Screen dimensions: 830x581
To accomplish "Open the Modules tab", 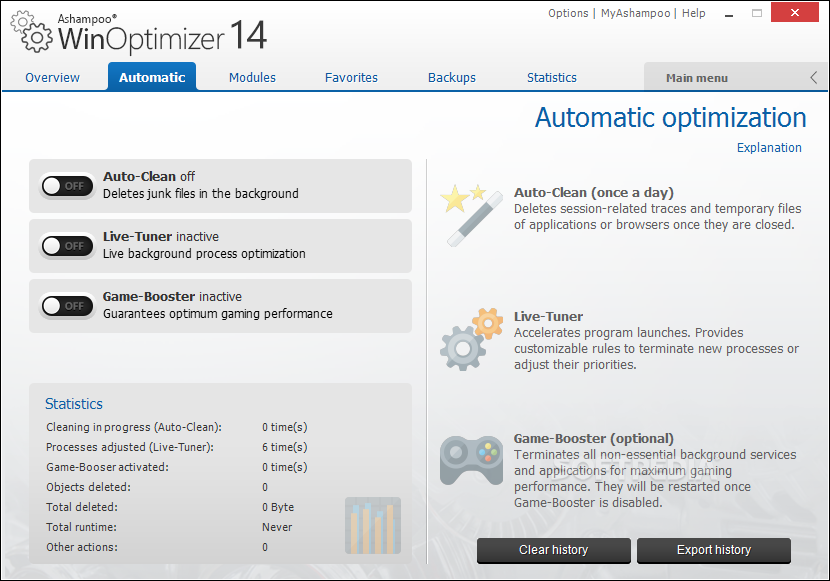I will click(252, 78).
